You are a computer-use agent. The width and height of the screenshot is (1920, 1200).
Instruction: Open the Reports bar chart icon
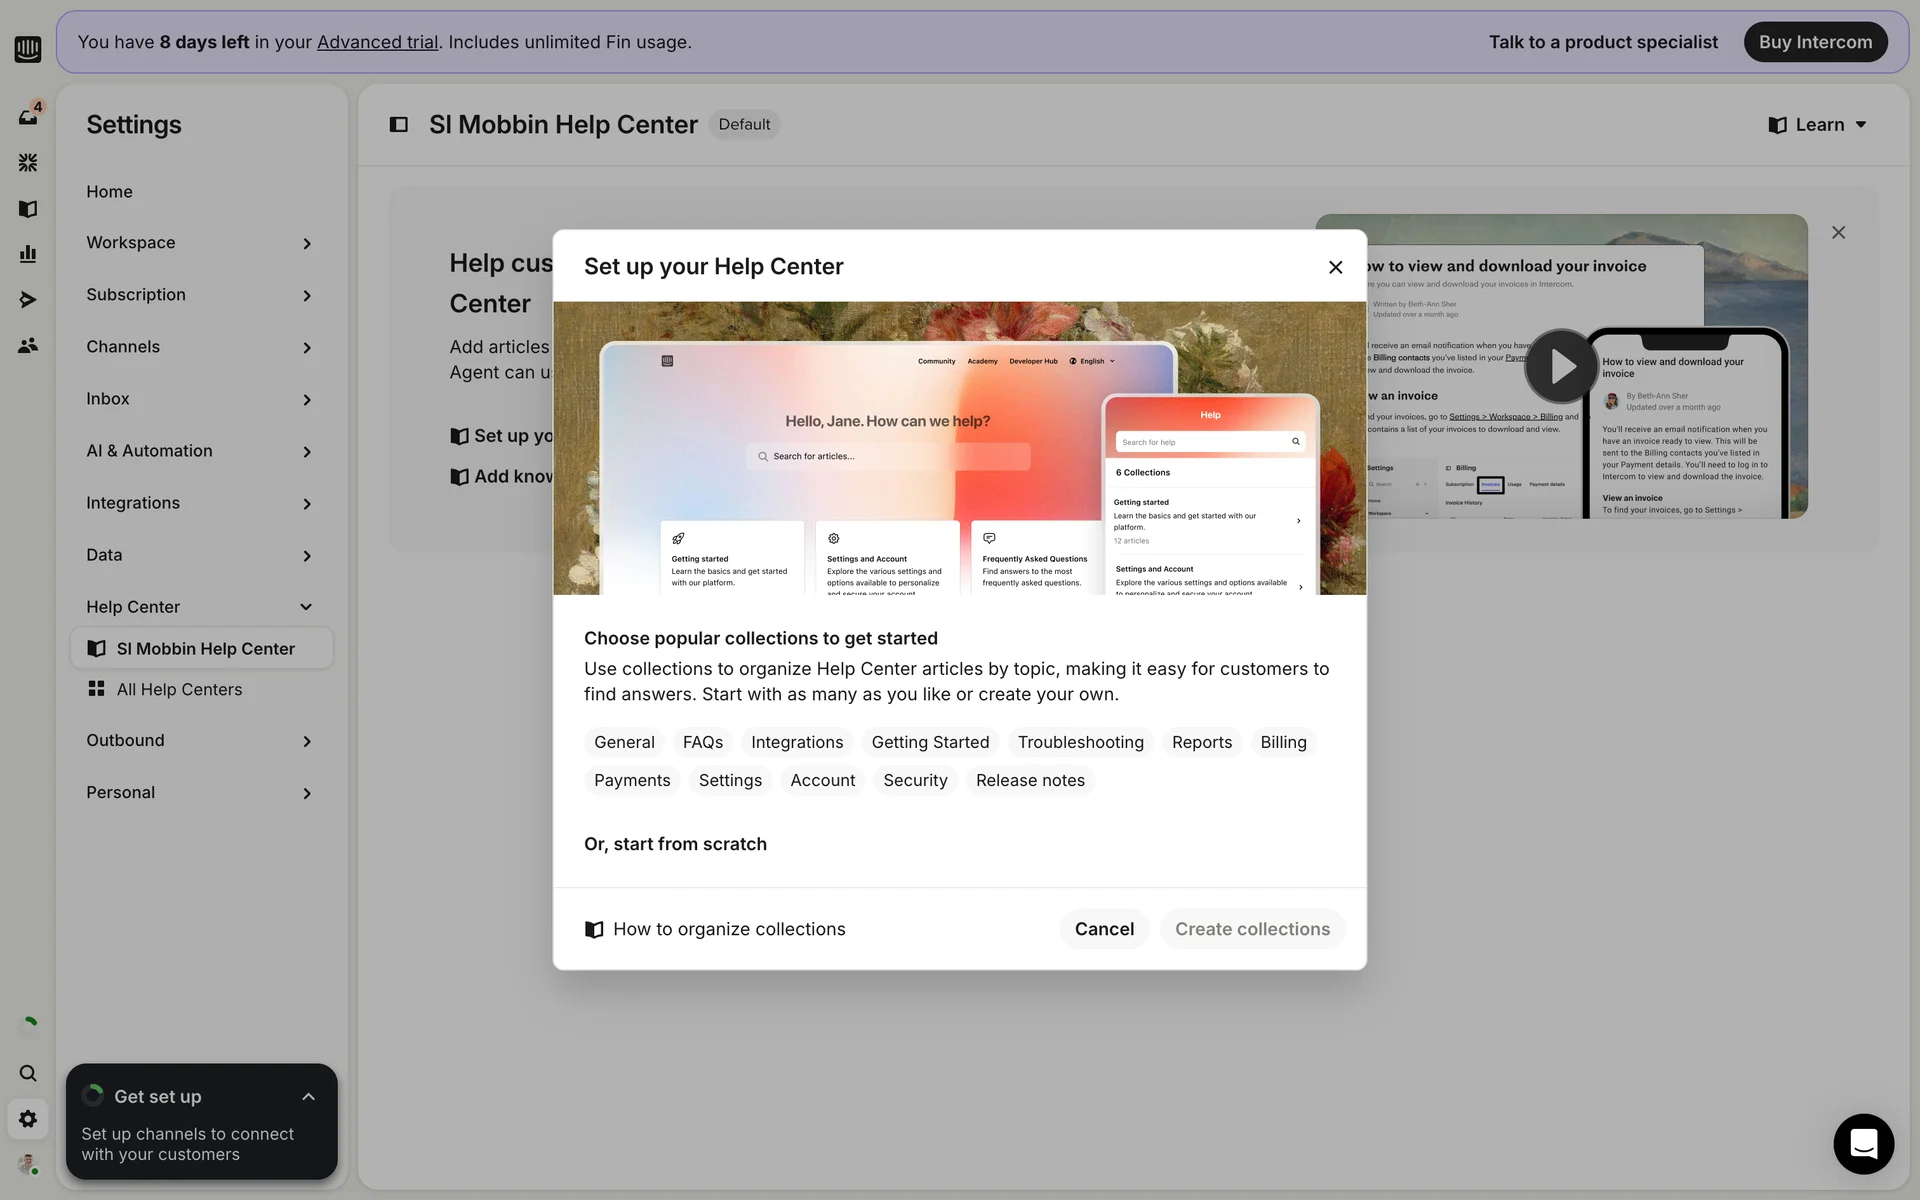click(x=28, y=254)
